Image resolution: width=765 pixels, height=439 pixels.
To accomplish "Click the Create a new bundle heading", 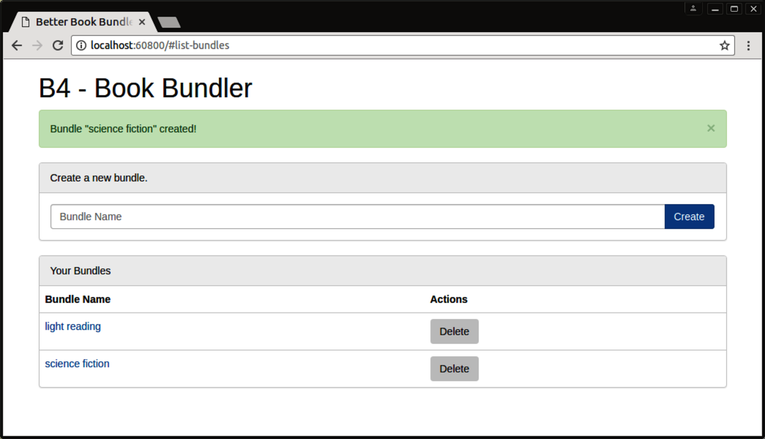I will [x=99, y=178].
